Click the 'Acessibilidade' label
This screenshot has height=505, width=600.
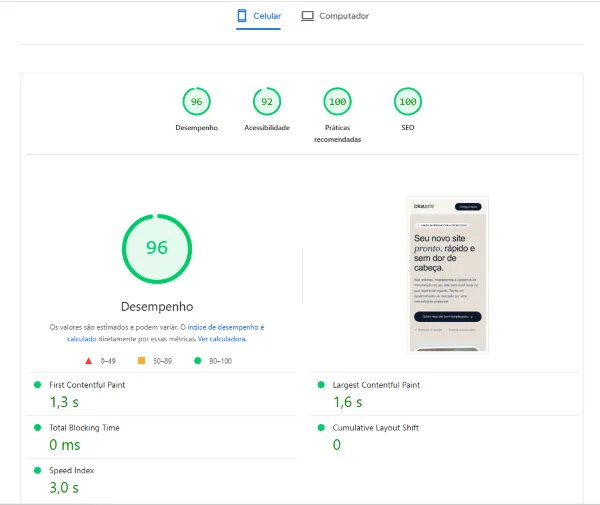tap(267, 128)
